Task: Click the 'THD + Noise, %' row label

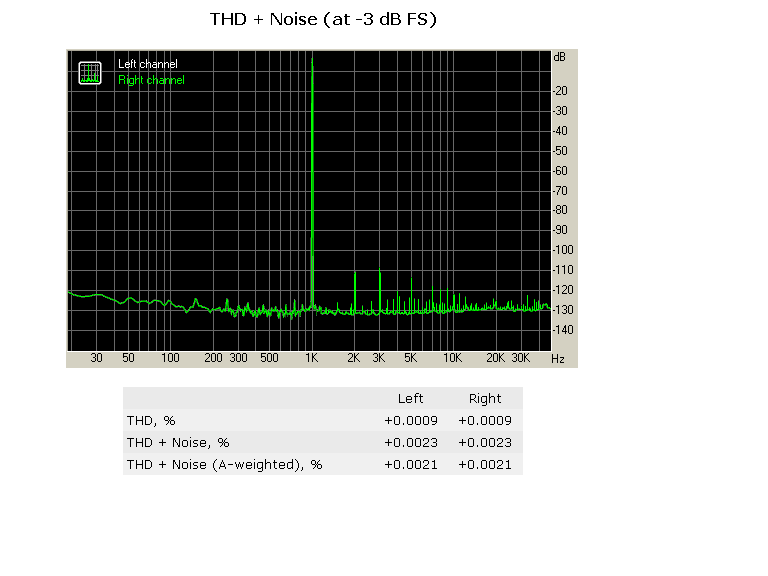Action: (x=178, y=443)
